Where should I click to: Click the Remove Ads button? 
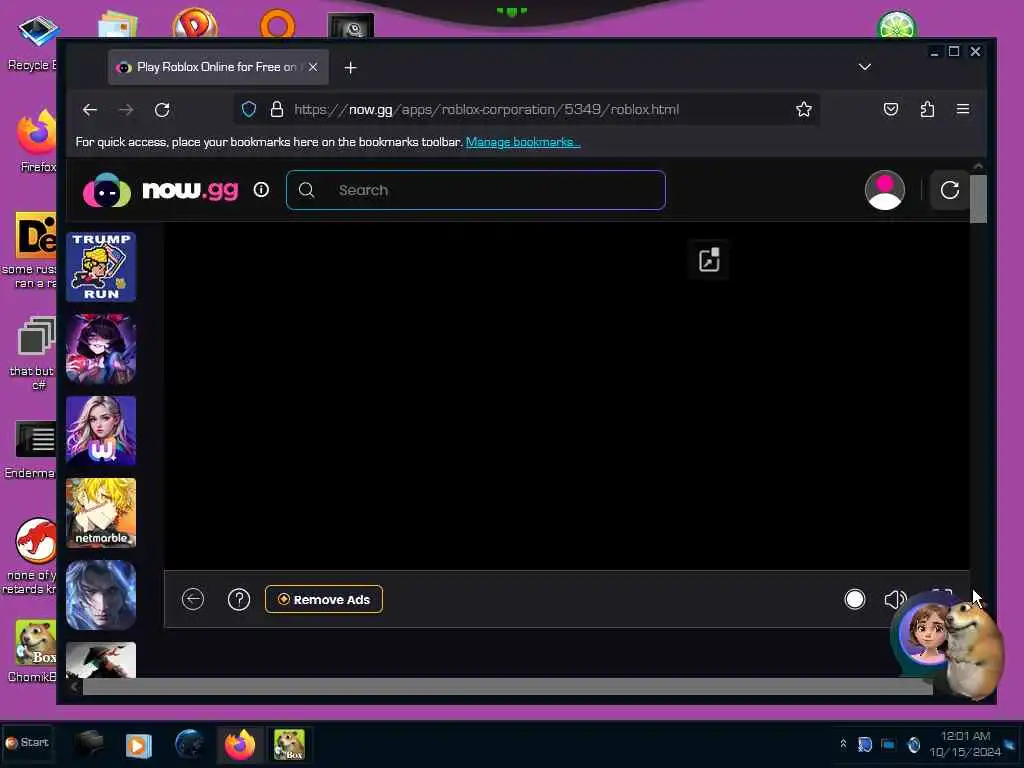[324, 599]
